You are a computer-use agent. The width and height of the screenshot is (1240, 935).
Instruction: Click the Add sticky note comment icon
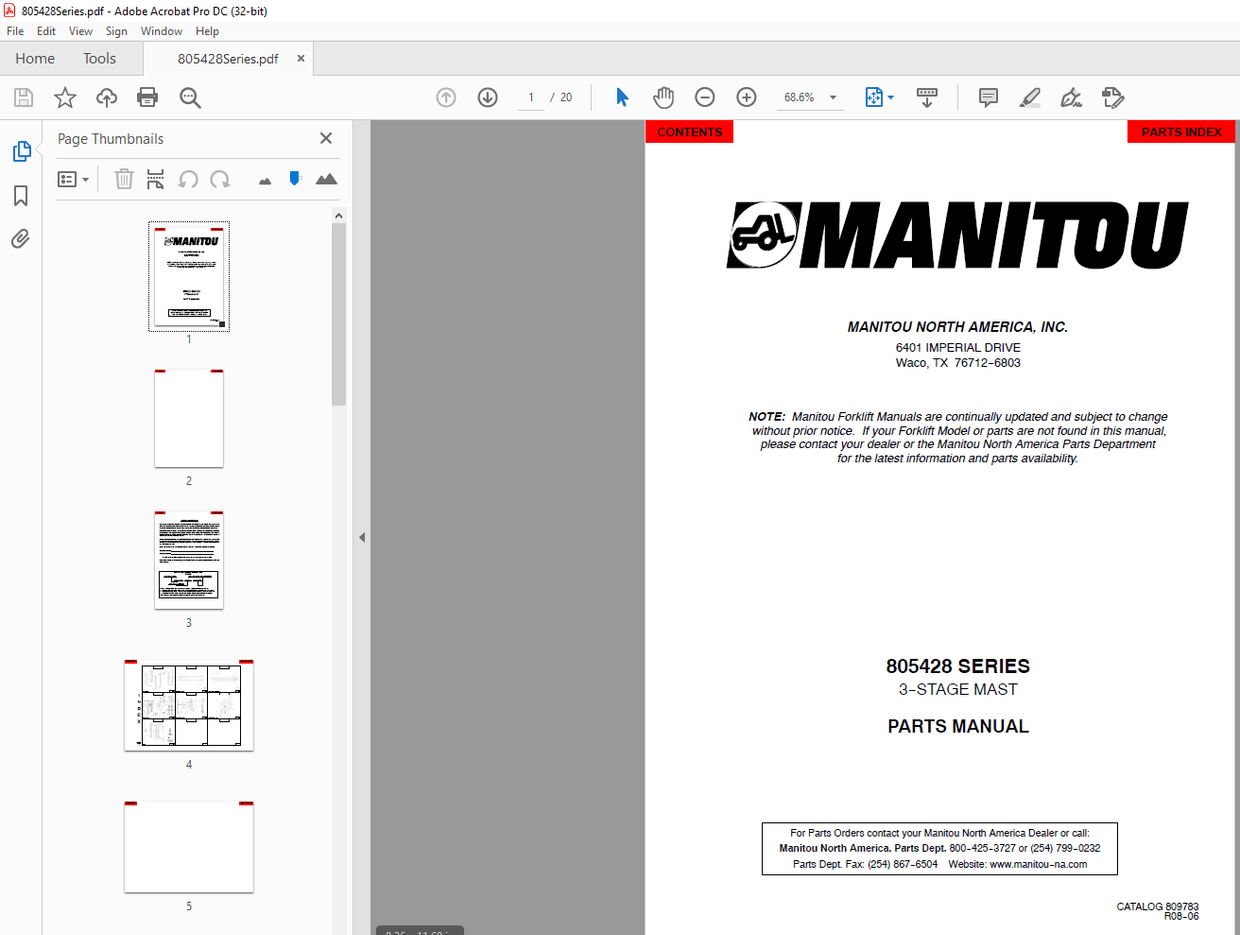[988, 97]
